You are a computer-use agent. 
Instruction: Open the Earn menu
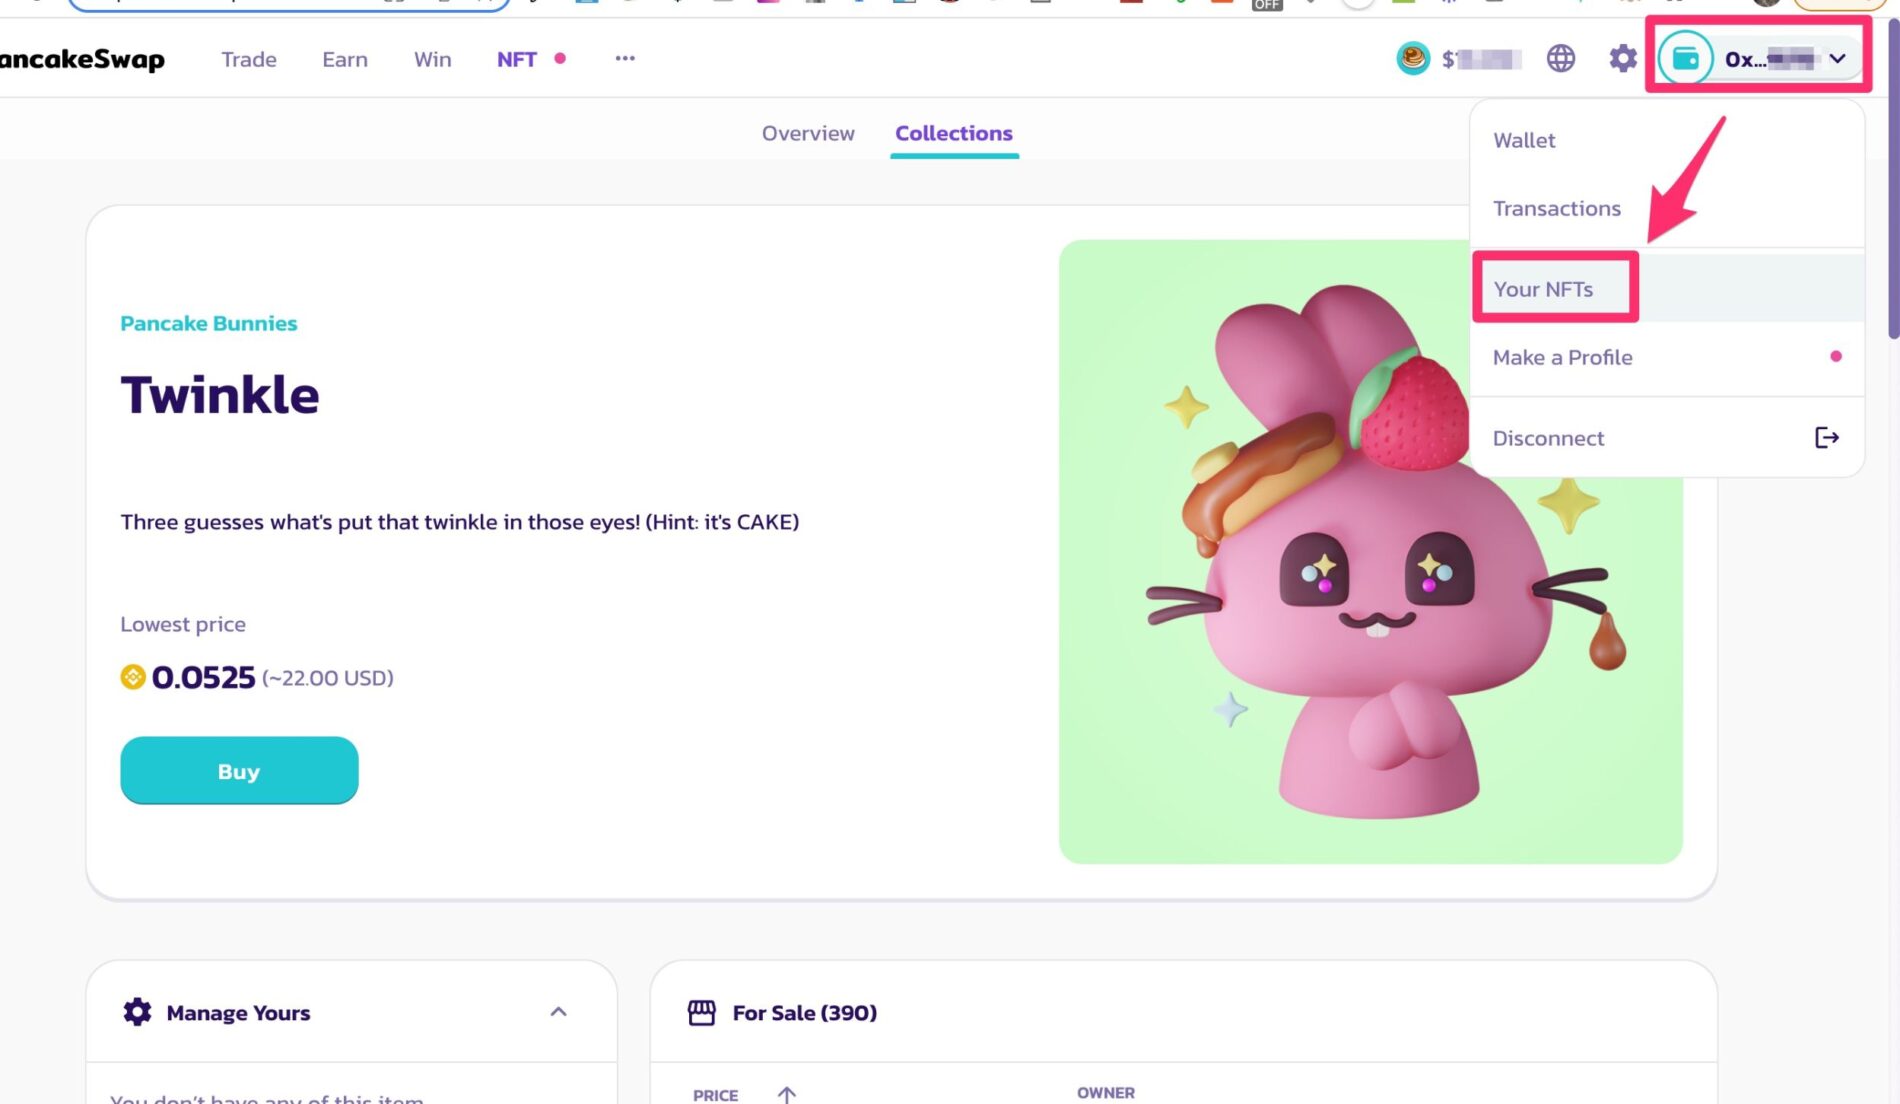tap(345, 59)
